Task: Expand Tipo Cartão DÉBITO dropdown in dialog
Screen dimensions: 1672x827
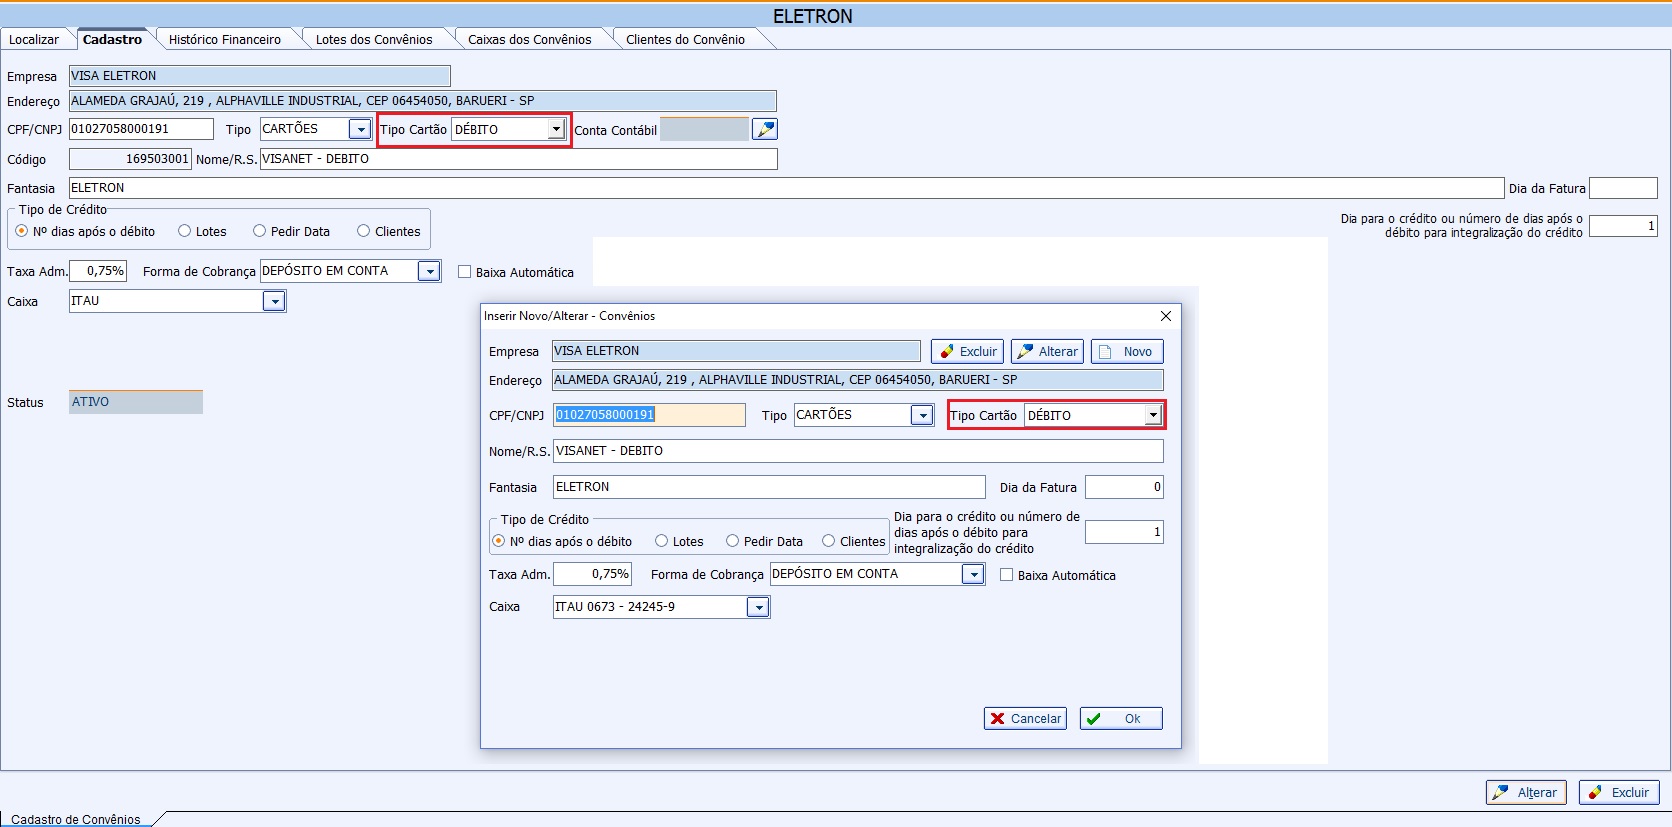Action: 1153,415
